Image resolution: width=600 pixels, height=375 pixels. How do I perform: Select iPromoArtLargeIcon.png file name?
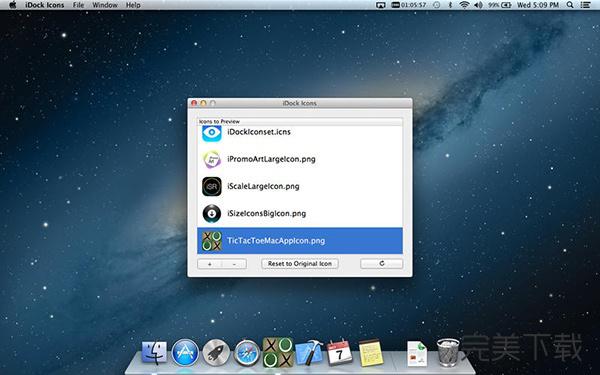tap(271, 159)
